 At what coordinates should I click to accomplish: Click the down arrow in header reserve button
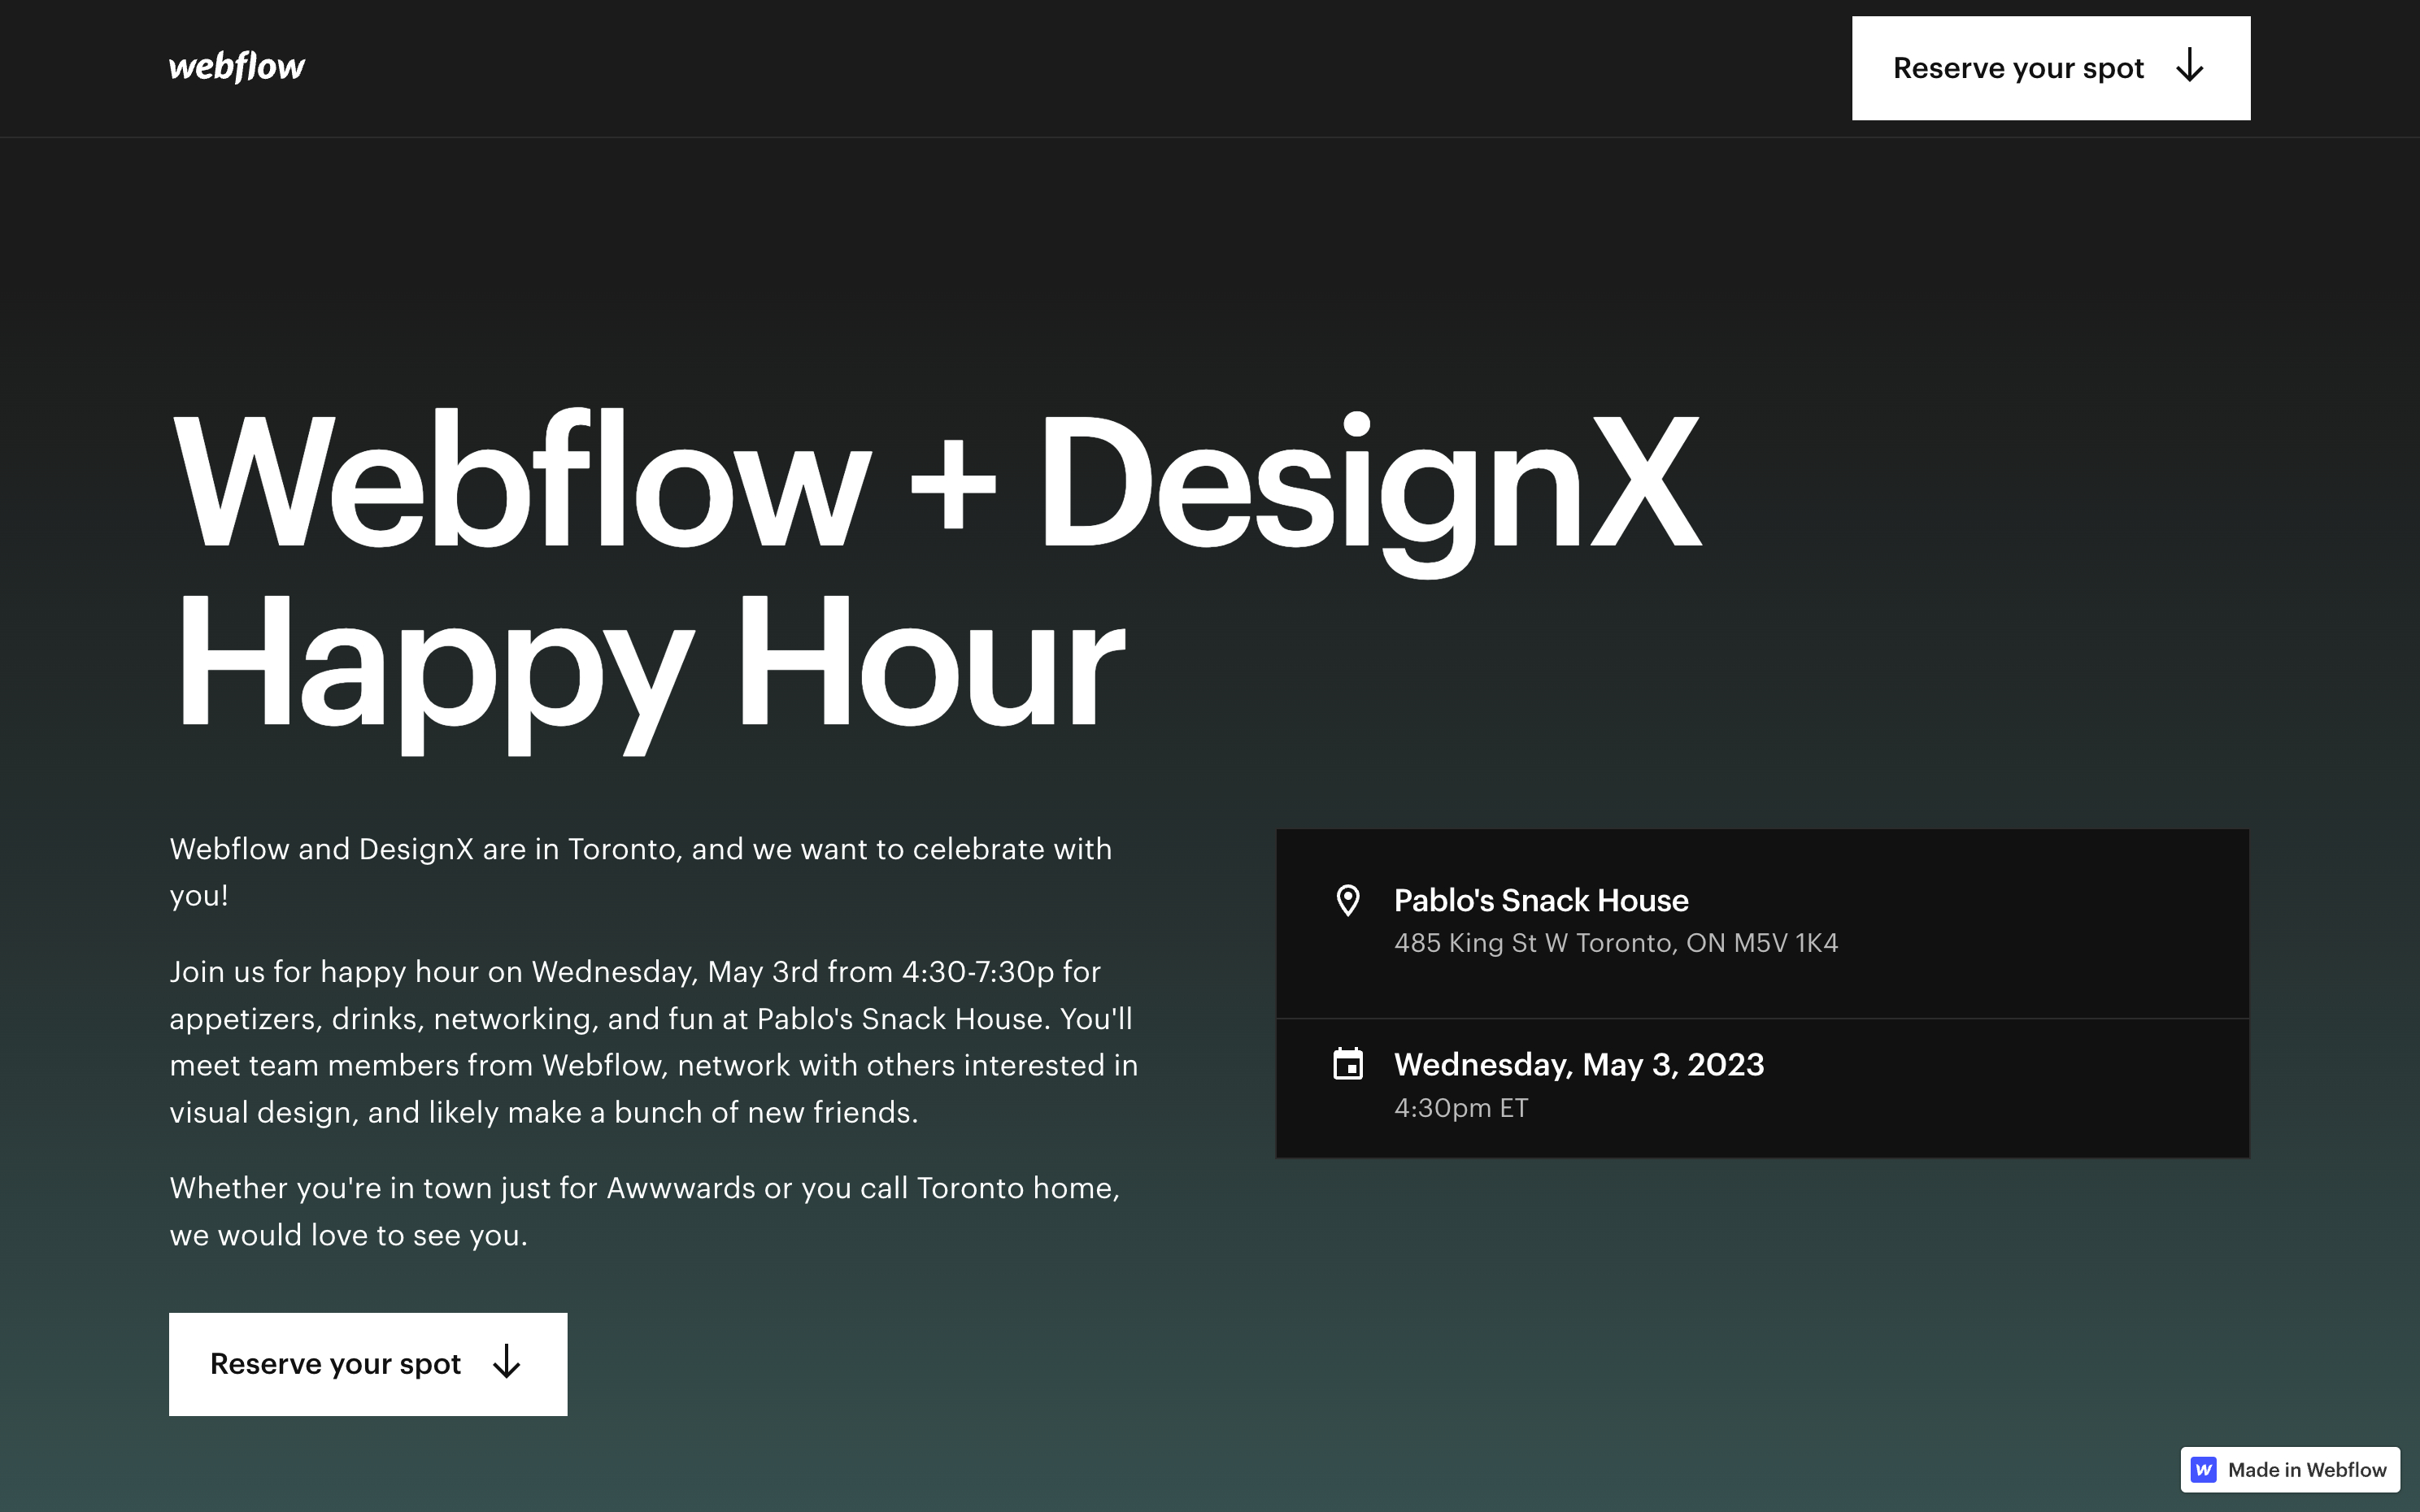(x=2189, y=66)
